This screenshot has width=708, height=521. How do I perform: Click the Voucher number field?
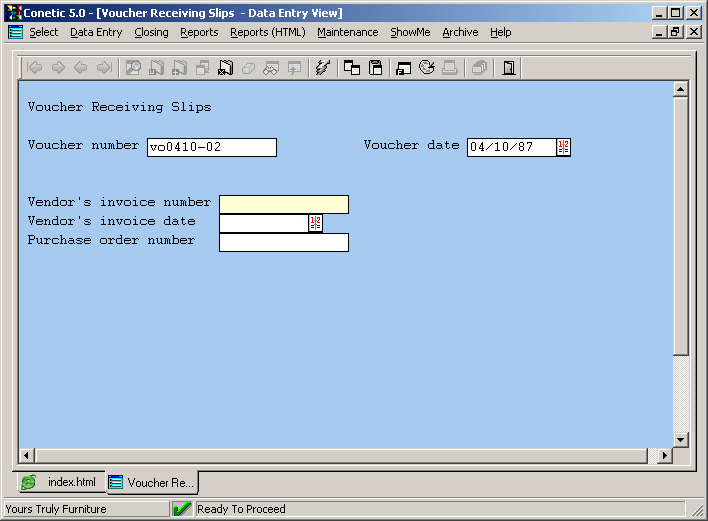211,147
